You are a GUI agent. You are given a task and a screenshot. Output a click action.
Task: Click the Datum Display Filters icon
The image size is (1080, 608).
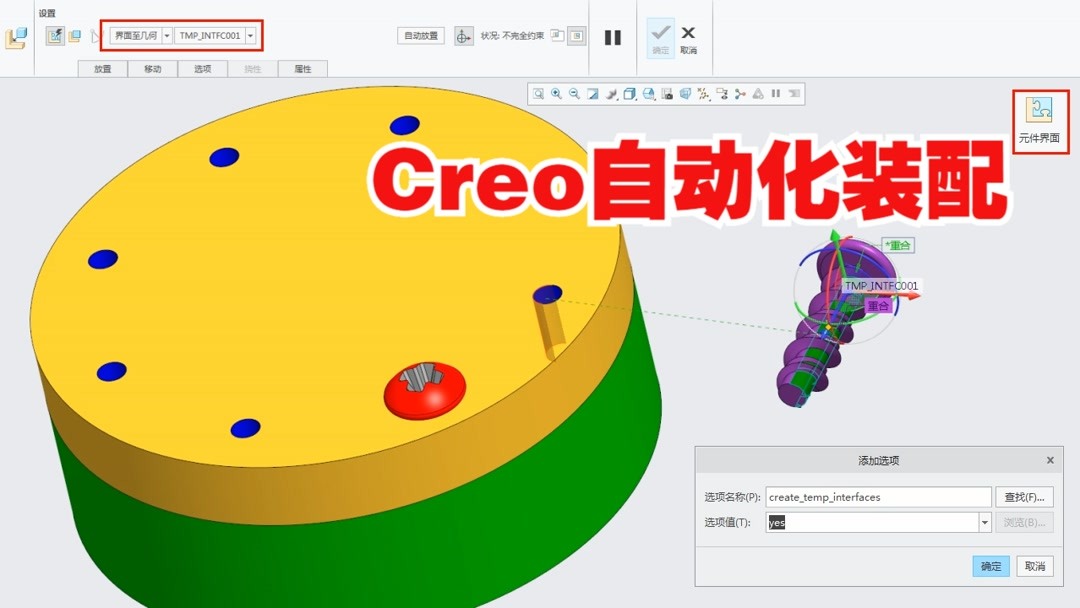(704, 93)
